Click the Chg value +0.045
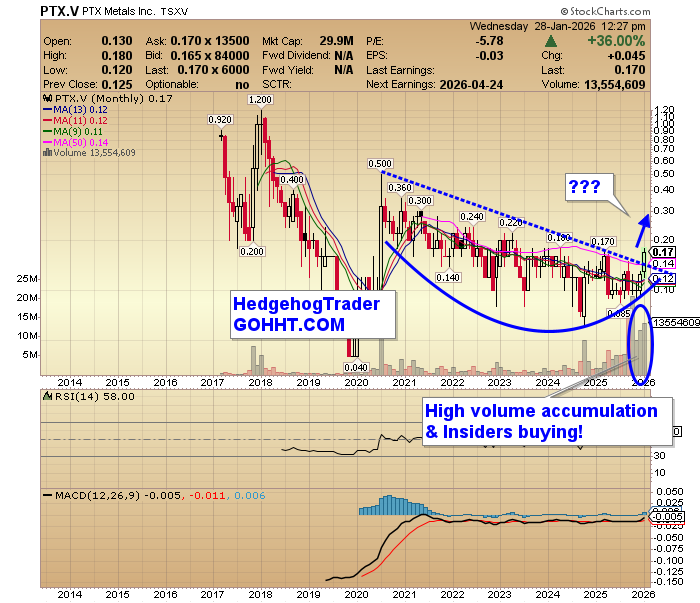 point(626,56)
